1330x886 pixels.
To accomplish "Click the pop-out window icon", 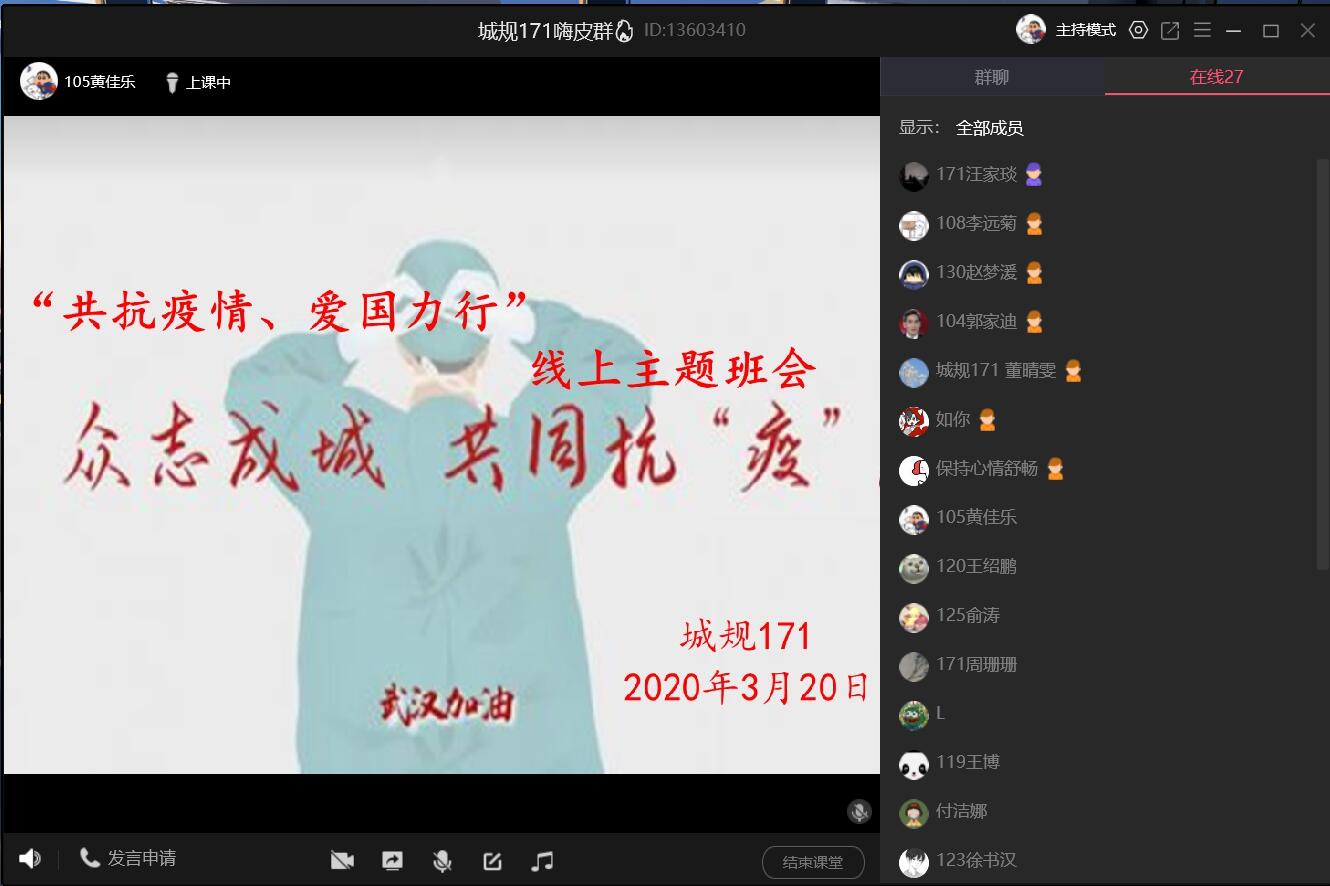I will (x=1170, y=30).
